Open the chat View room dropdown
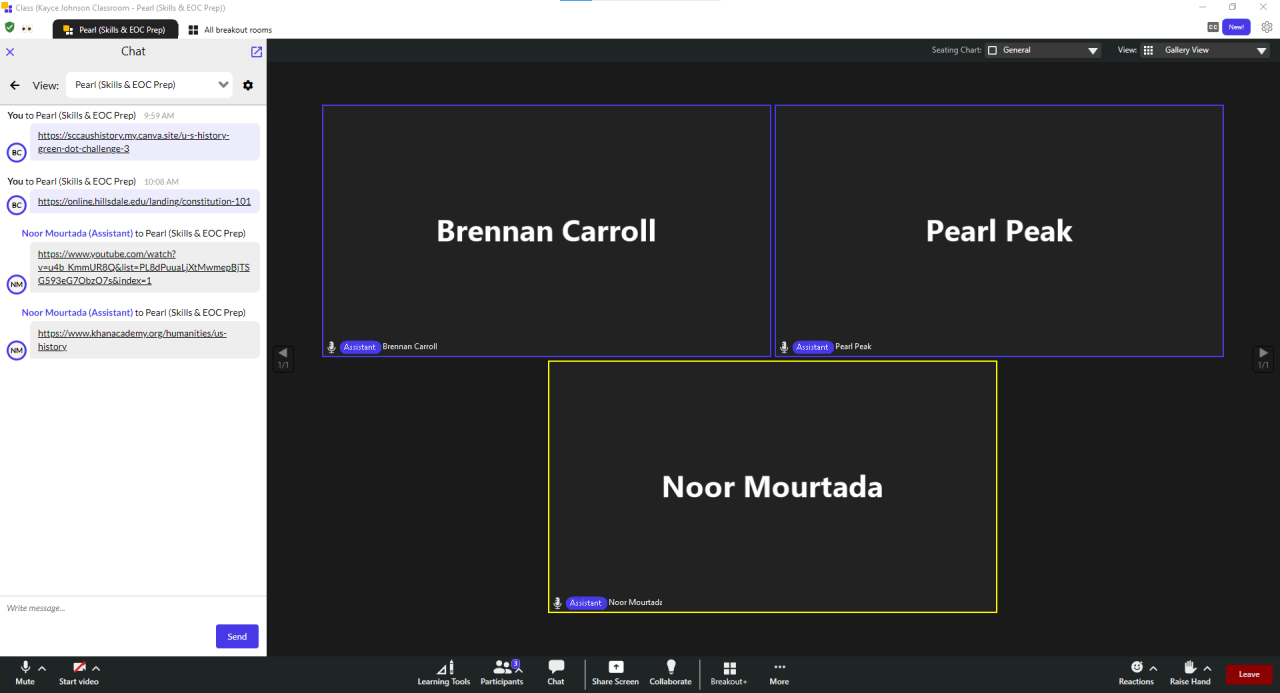The height and width of the screenshot is (693, 1280). point(149,86)
